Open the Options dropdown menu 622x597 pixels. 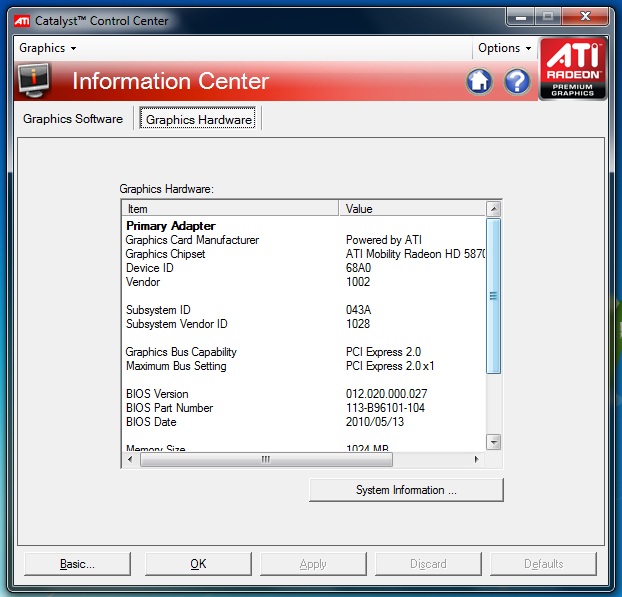[504, 48]
